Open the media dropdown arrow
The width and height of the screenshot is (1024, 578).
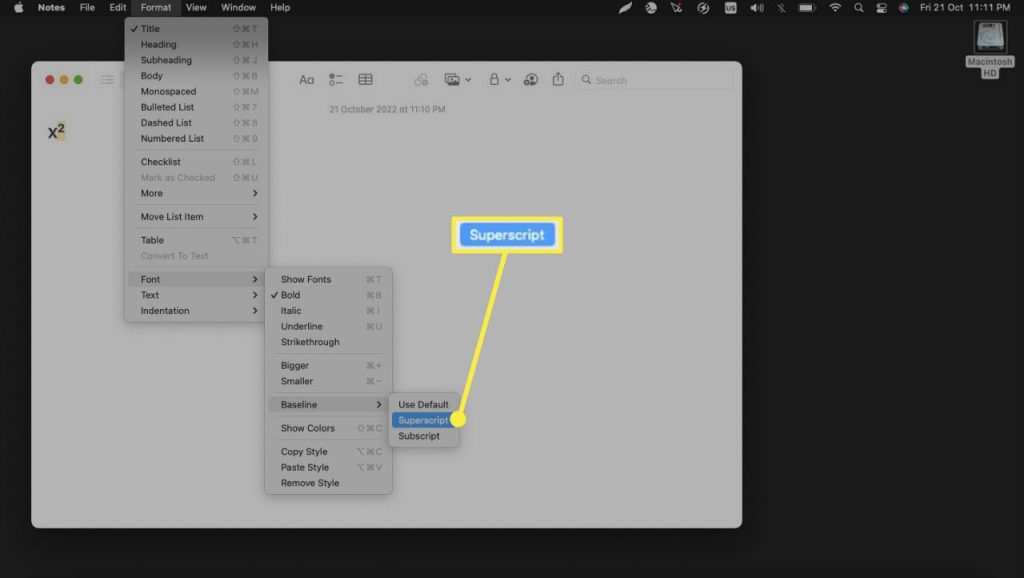[x=468, y=80]
